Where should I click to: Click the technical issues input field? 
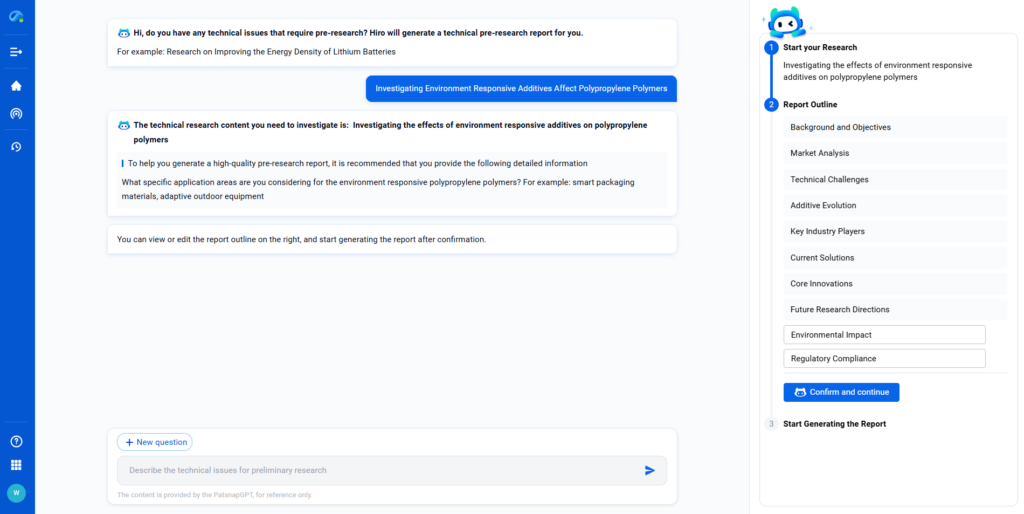[380, 470]
